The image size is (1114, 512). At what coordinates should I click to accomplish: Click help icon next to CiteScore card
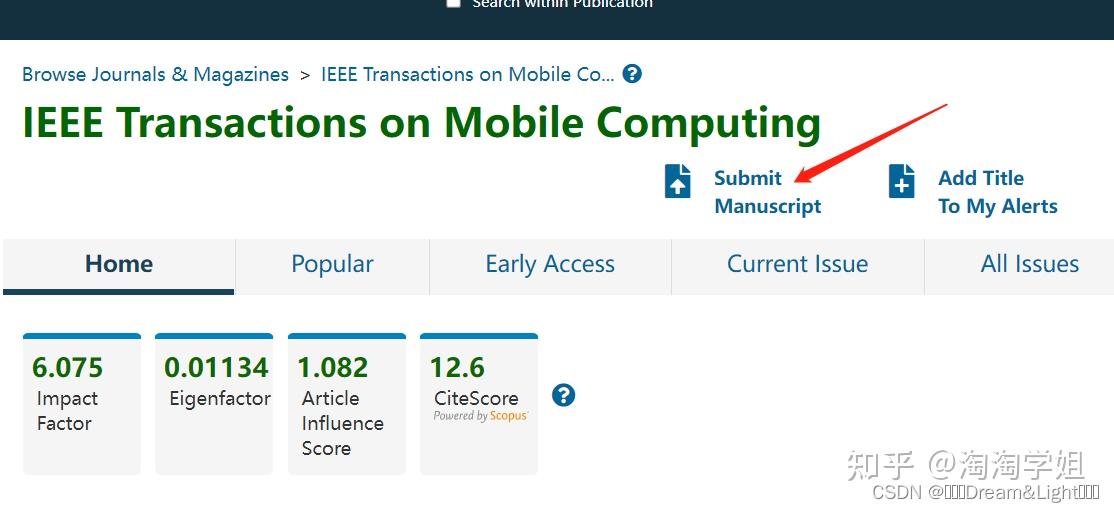pos(563,395)
